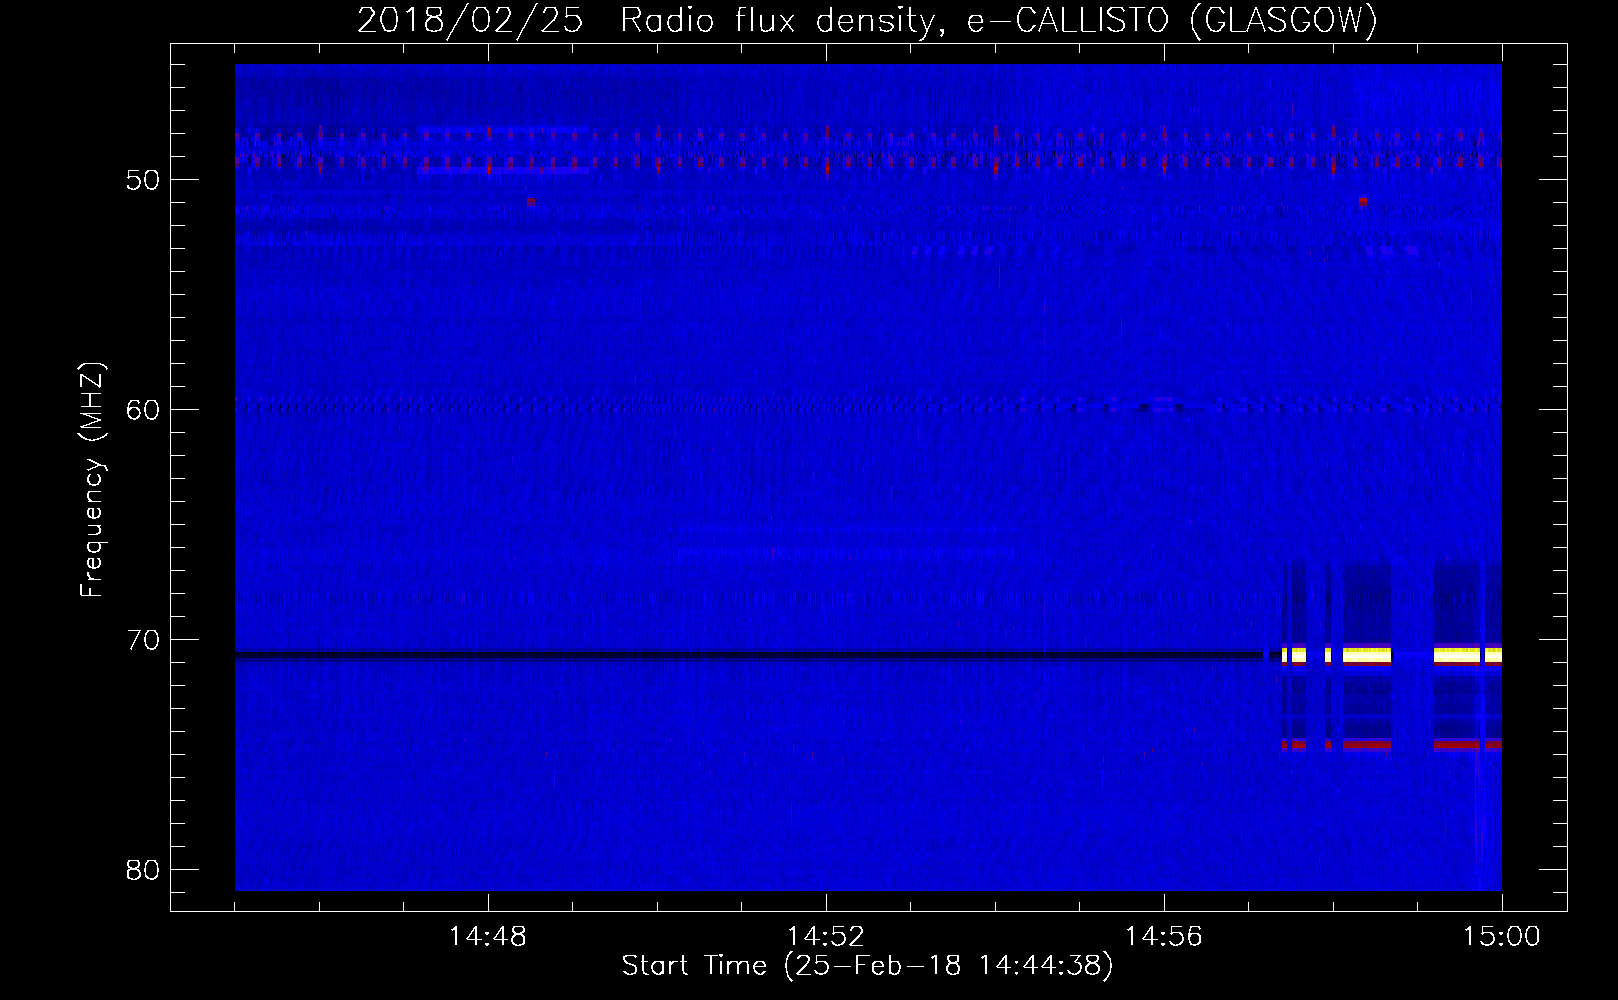Click the "Frequency (MHZ)" axis label
1618x1000 pixels.
pyautogui.click(x=92, y=480)
